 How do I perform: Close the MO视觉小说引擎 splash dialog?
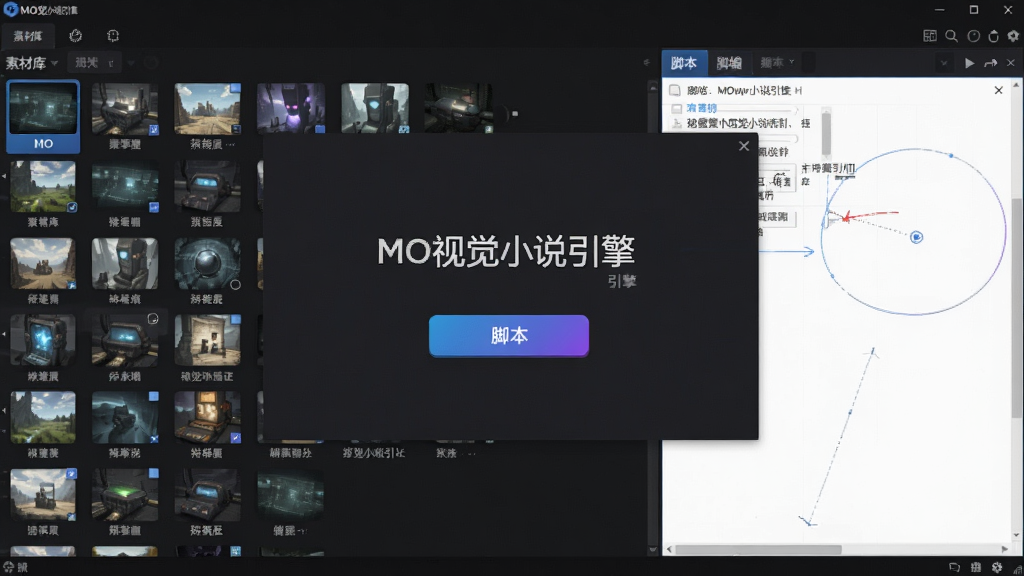point(744,146)
